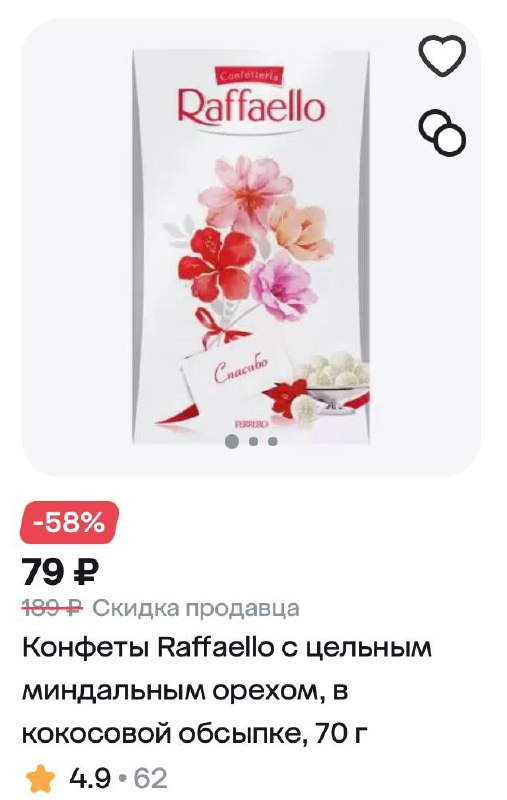Click the crossed-out old price 189 ₽
This screenshot has width=507, height=800.
point(52,608)
